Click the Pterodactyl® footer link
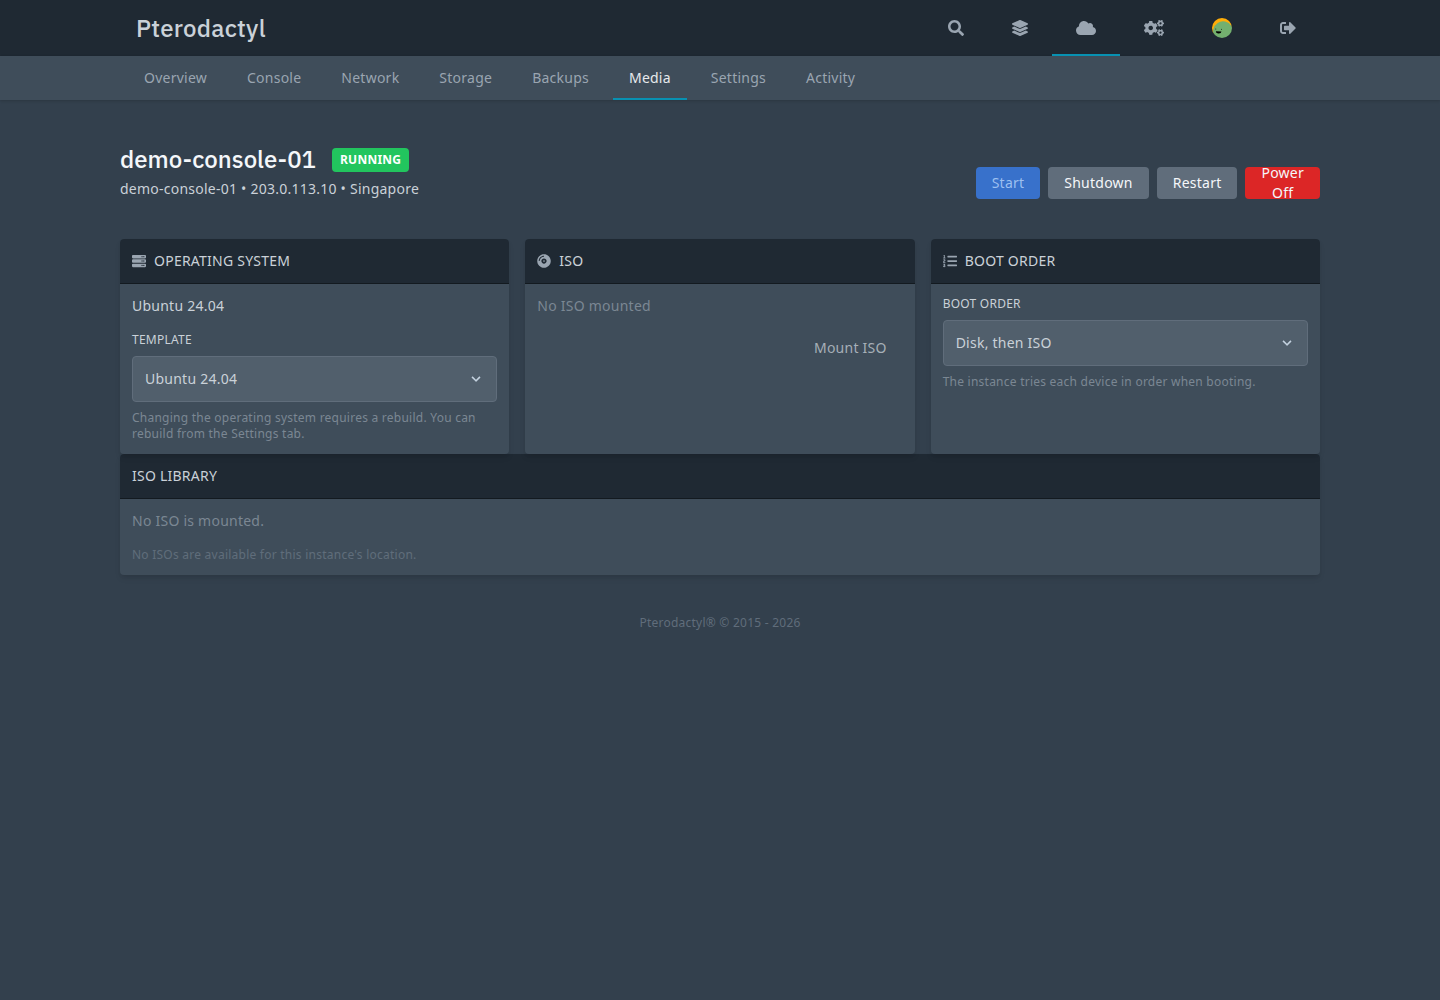This screenshot has width=1440, height=1000. coord(677,623)
